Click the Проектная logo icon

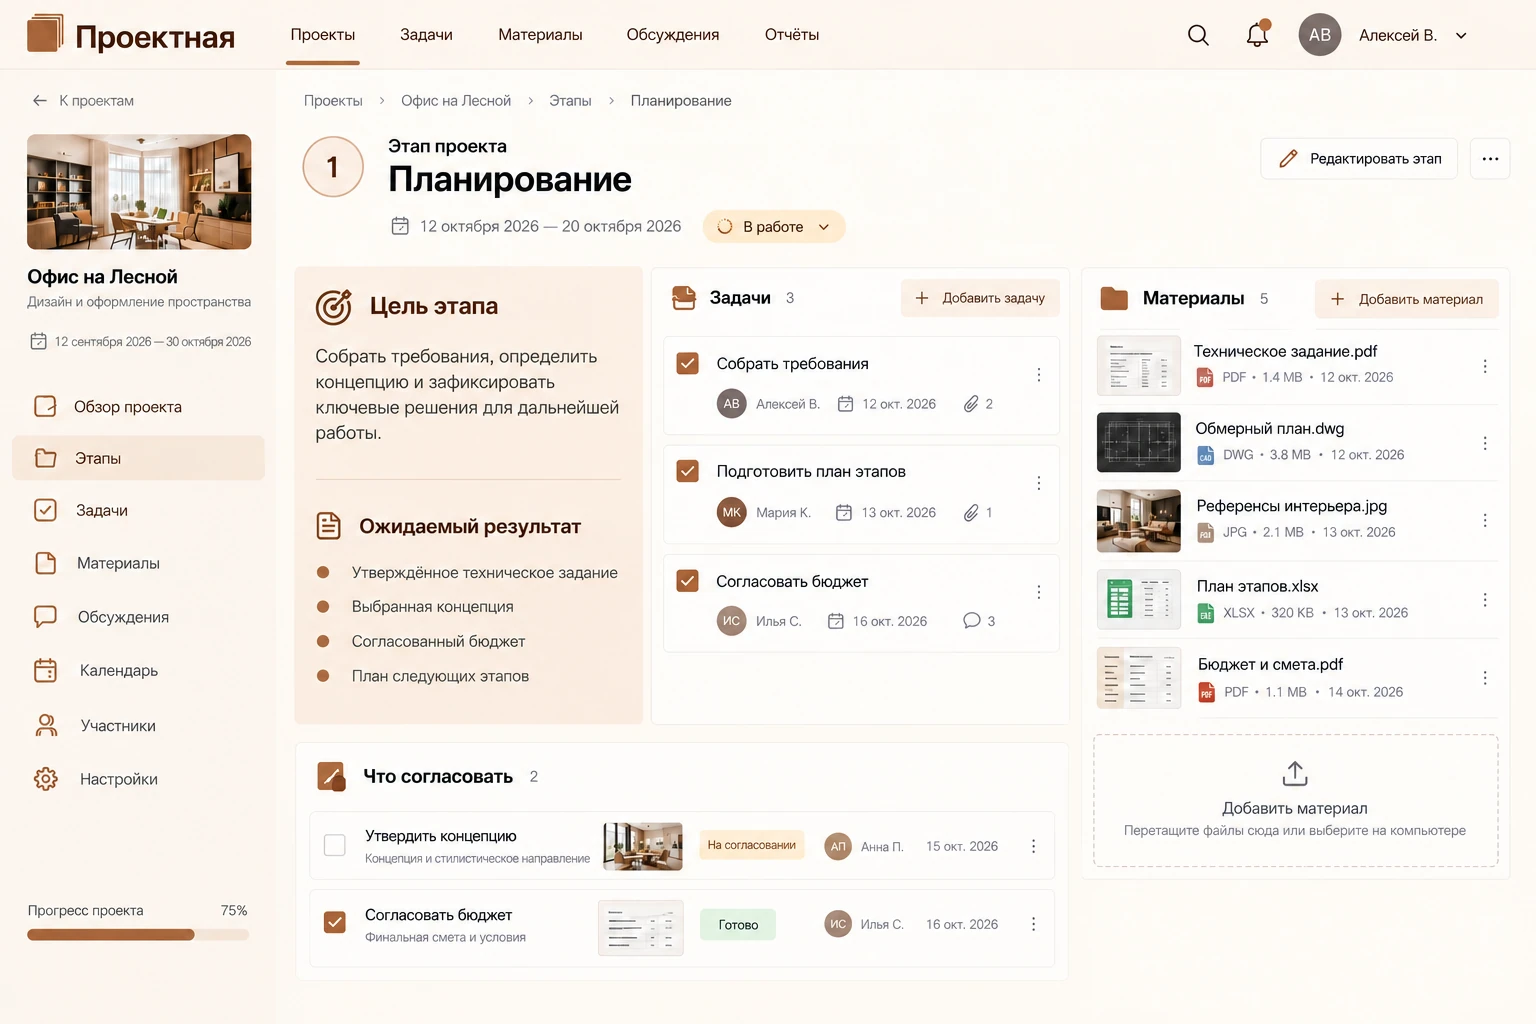click(x=45, y=33)
